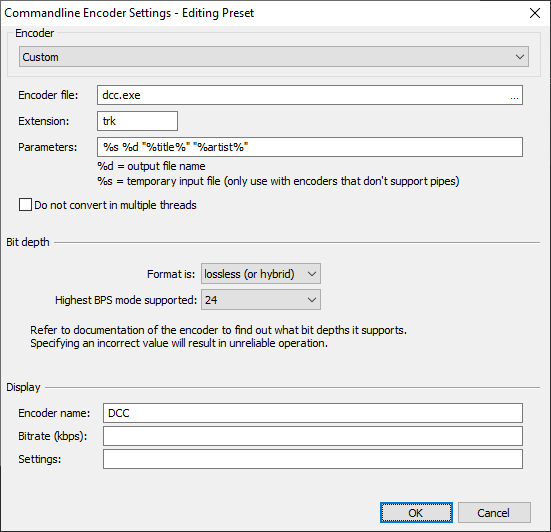Click the 'Encoder file:' label
Viewport: 551px width, 532px height.
(x=48, y=95)
